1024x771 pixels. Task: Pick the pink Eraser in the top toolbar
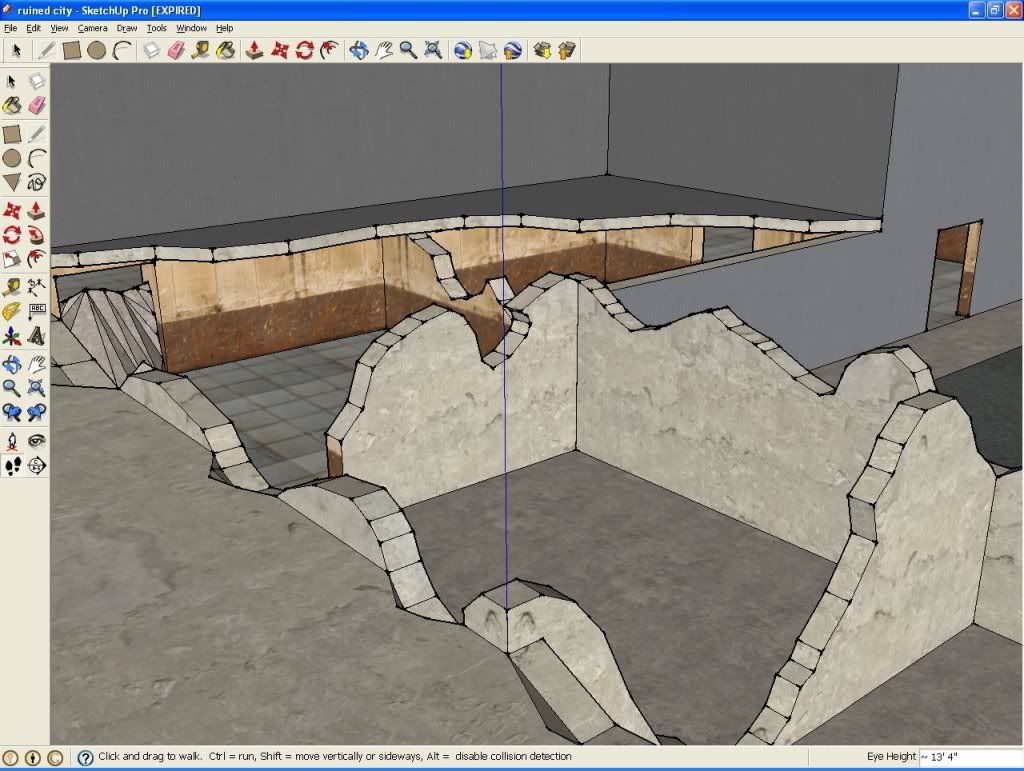pos(176,50)
